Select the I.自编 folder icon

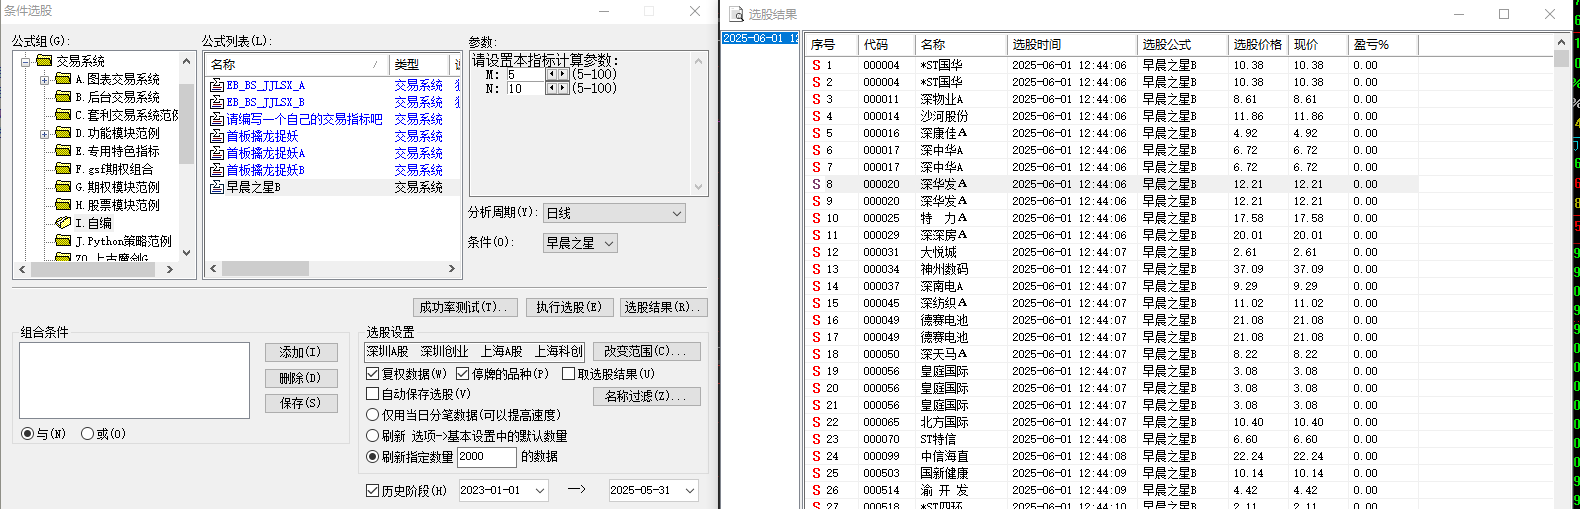tap(63, 223)
